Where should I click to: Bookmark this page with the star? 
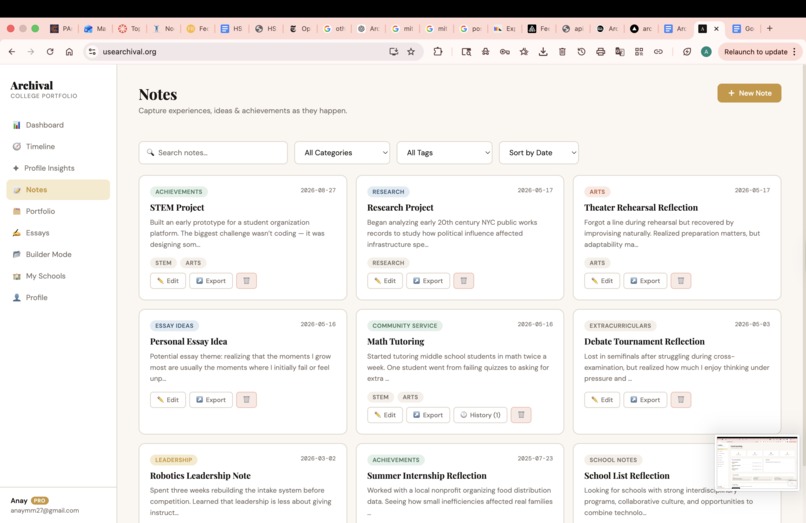411,51
